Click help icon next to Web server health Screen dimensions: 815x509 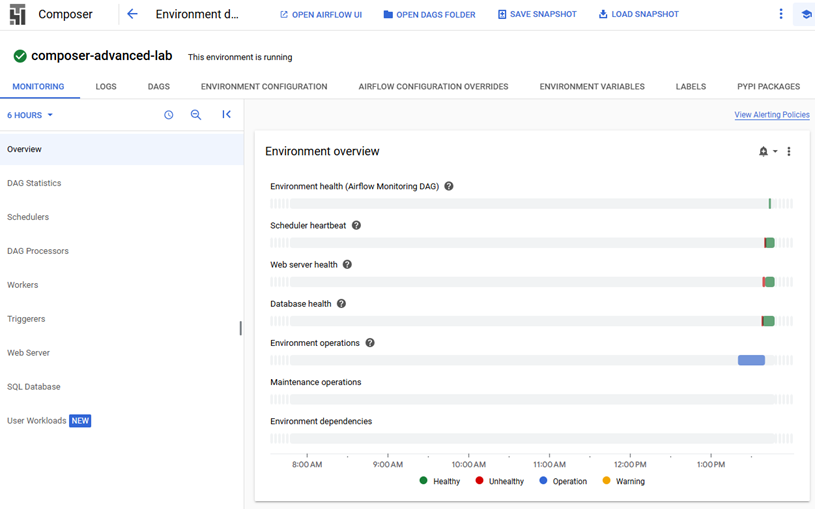point(347,264)
